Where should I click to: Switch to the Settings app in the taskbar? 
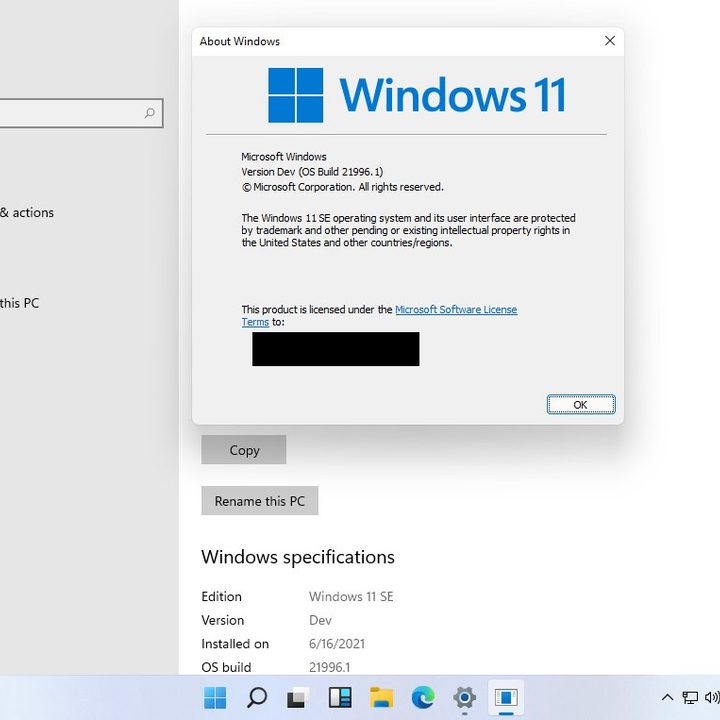coord(464,698)
